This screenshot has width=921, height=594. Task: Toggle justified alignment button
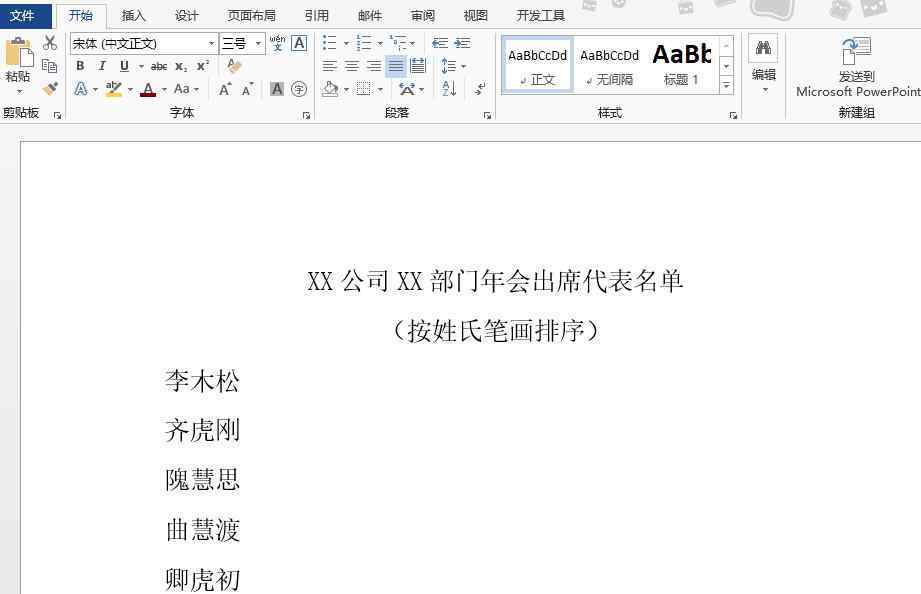pos(395,66)
